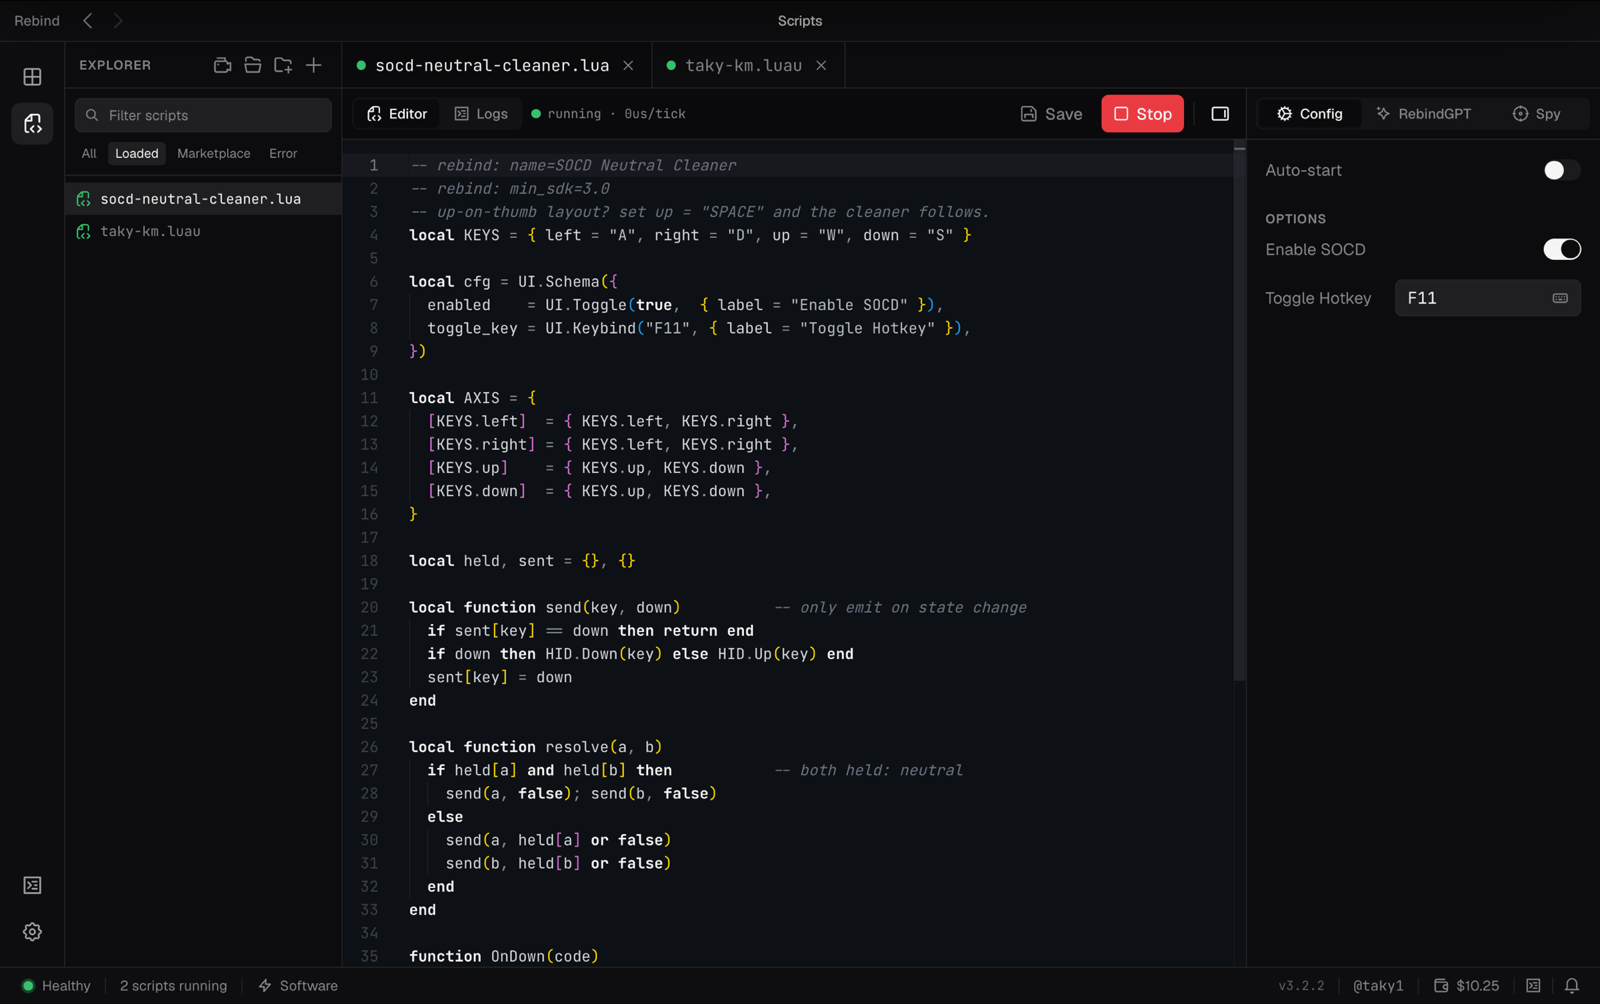Screen dimensions: 1600x1004
Task: Navigate forward with the right arrow
Action: pos(118,20)
